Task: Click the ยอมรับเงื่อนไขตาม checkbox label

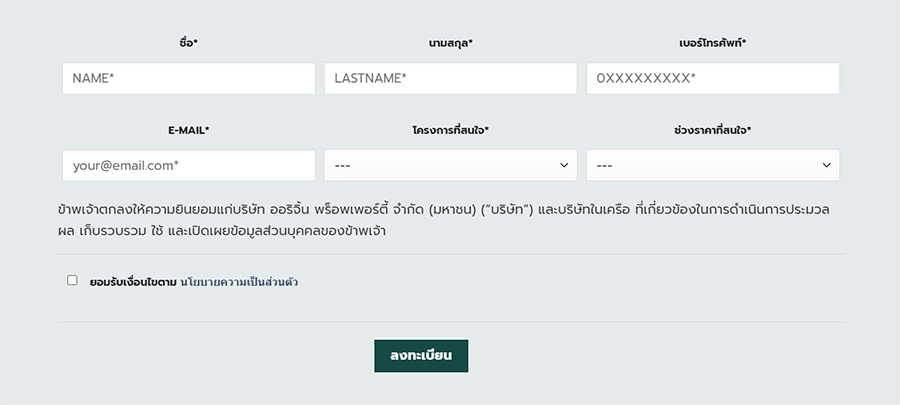Action: [x=133, y=282]
